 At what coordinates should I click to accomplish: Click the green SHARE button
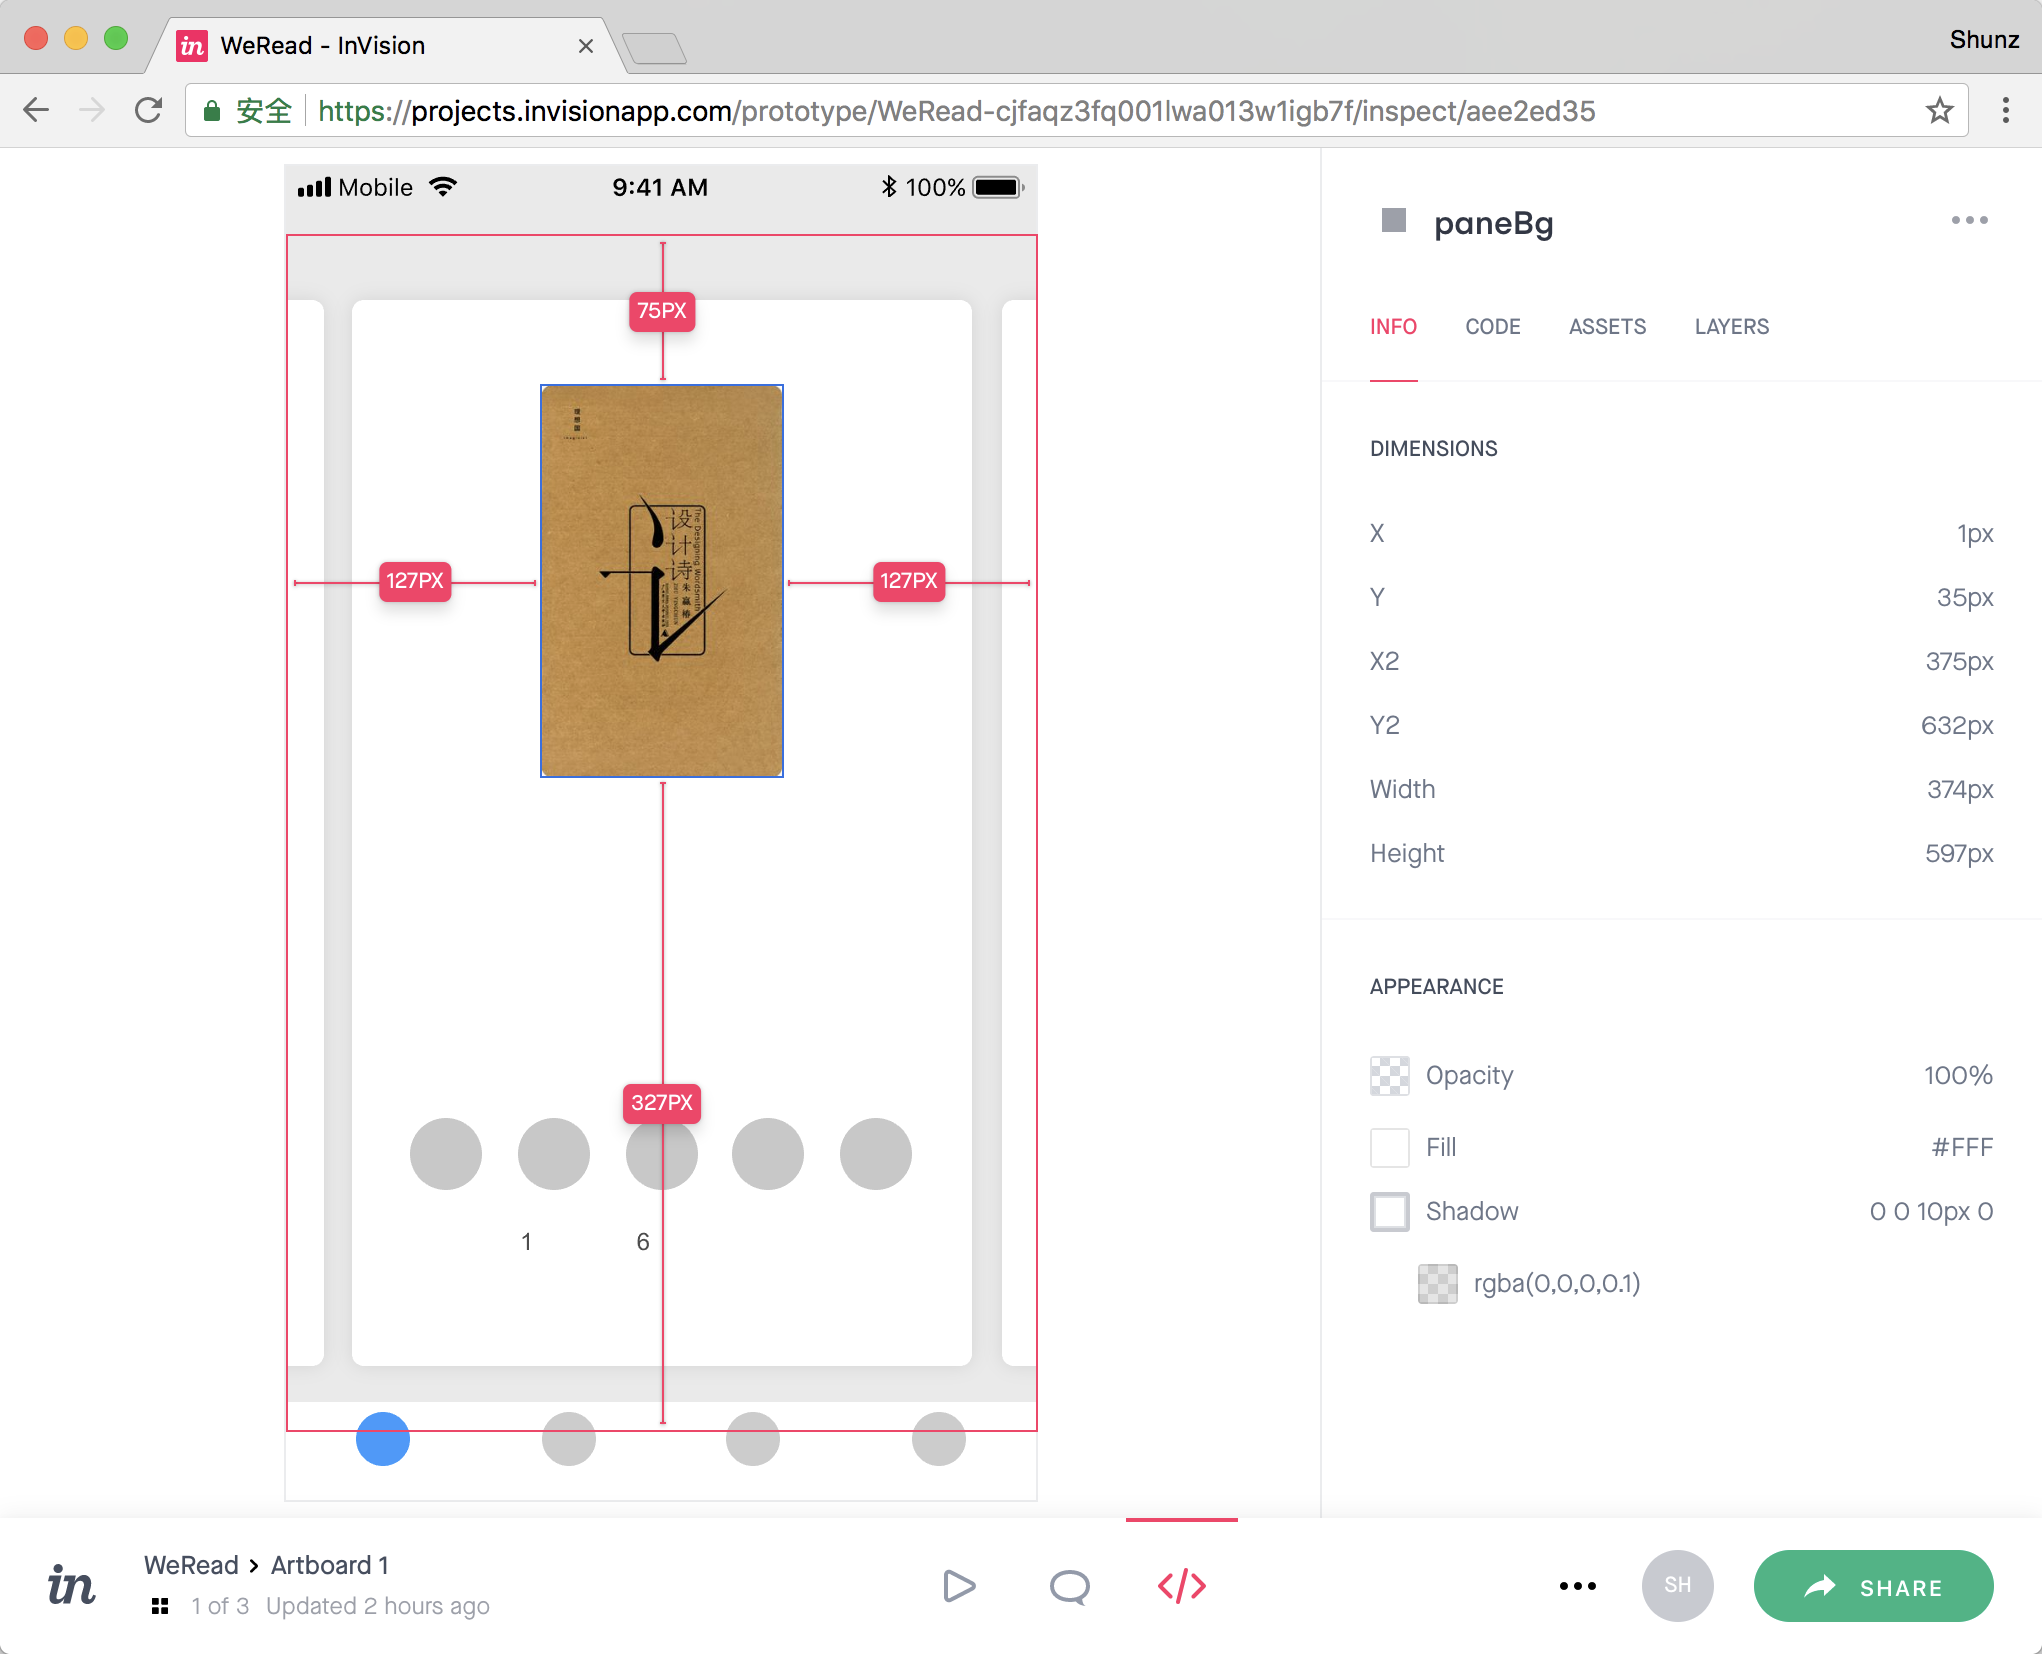coord(1874,1586)
